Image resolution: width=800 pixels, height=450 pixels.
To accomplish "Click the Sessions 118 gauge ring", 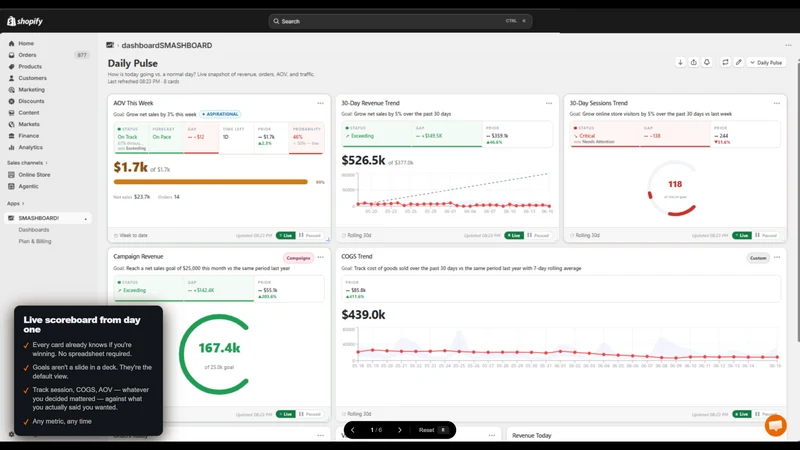I will pyautogui.click(x=674, y=188).
